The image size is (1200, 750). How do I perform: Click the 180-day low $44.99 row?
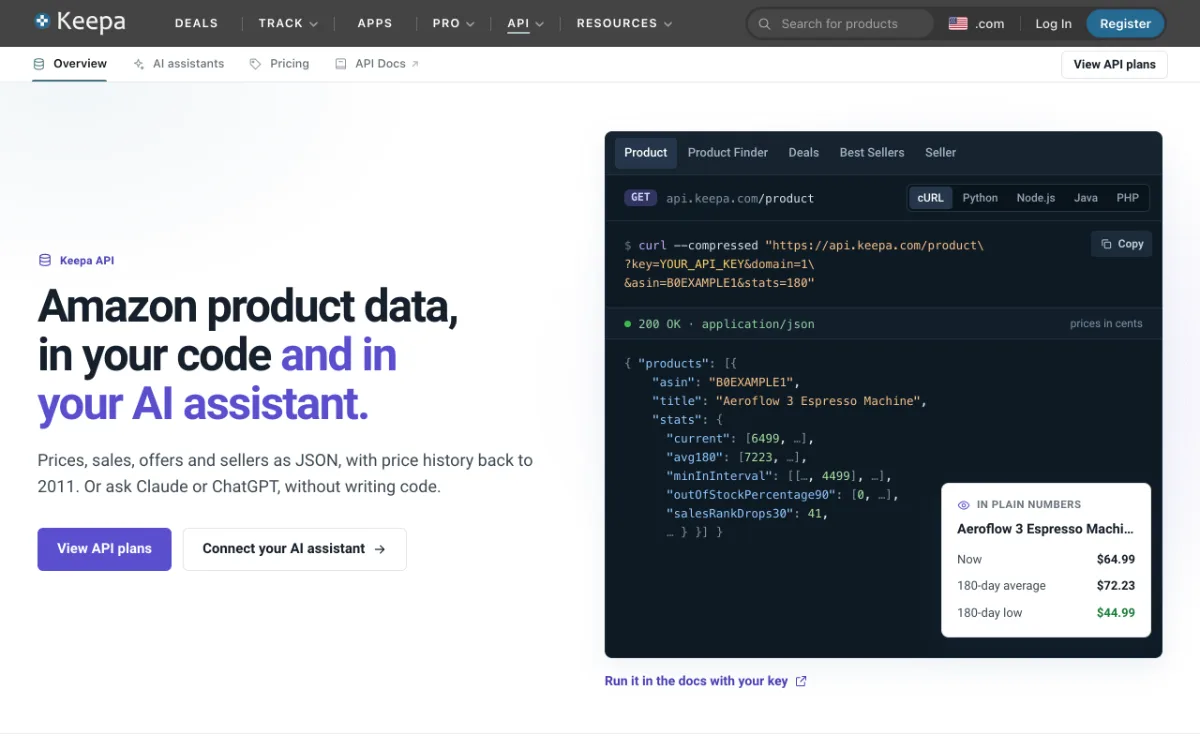coord(1046,613)
